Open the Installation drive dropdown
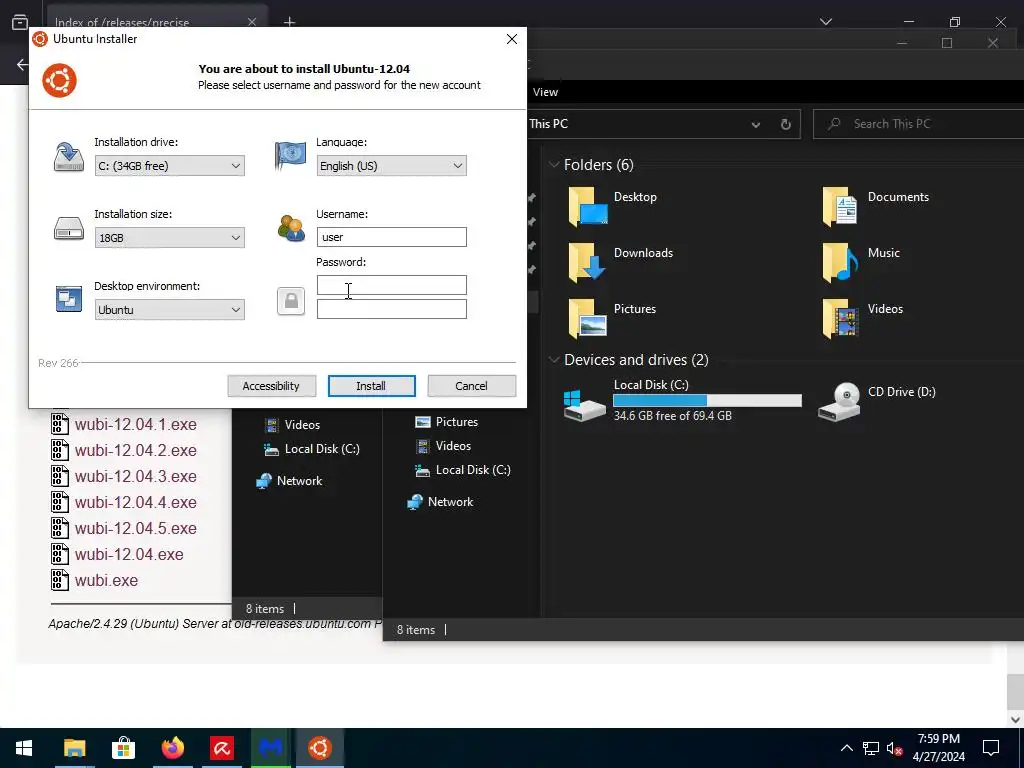Screen dimensions: 1024x768 coord(169,165)
